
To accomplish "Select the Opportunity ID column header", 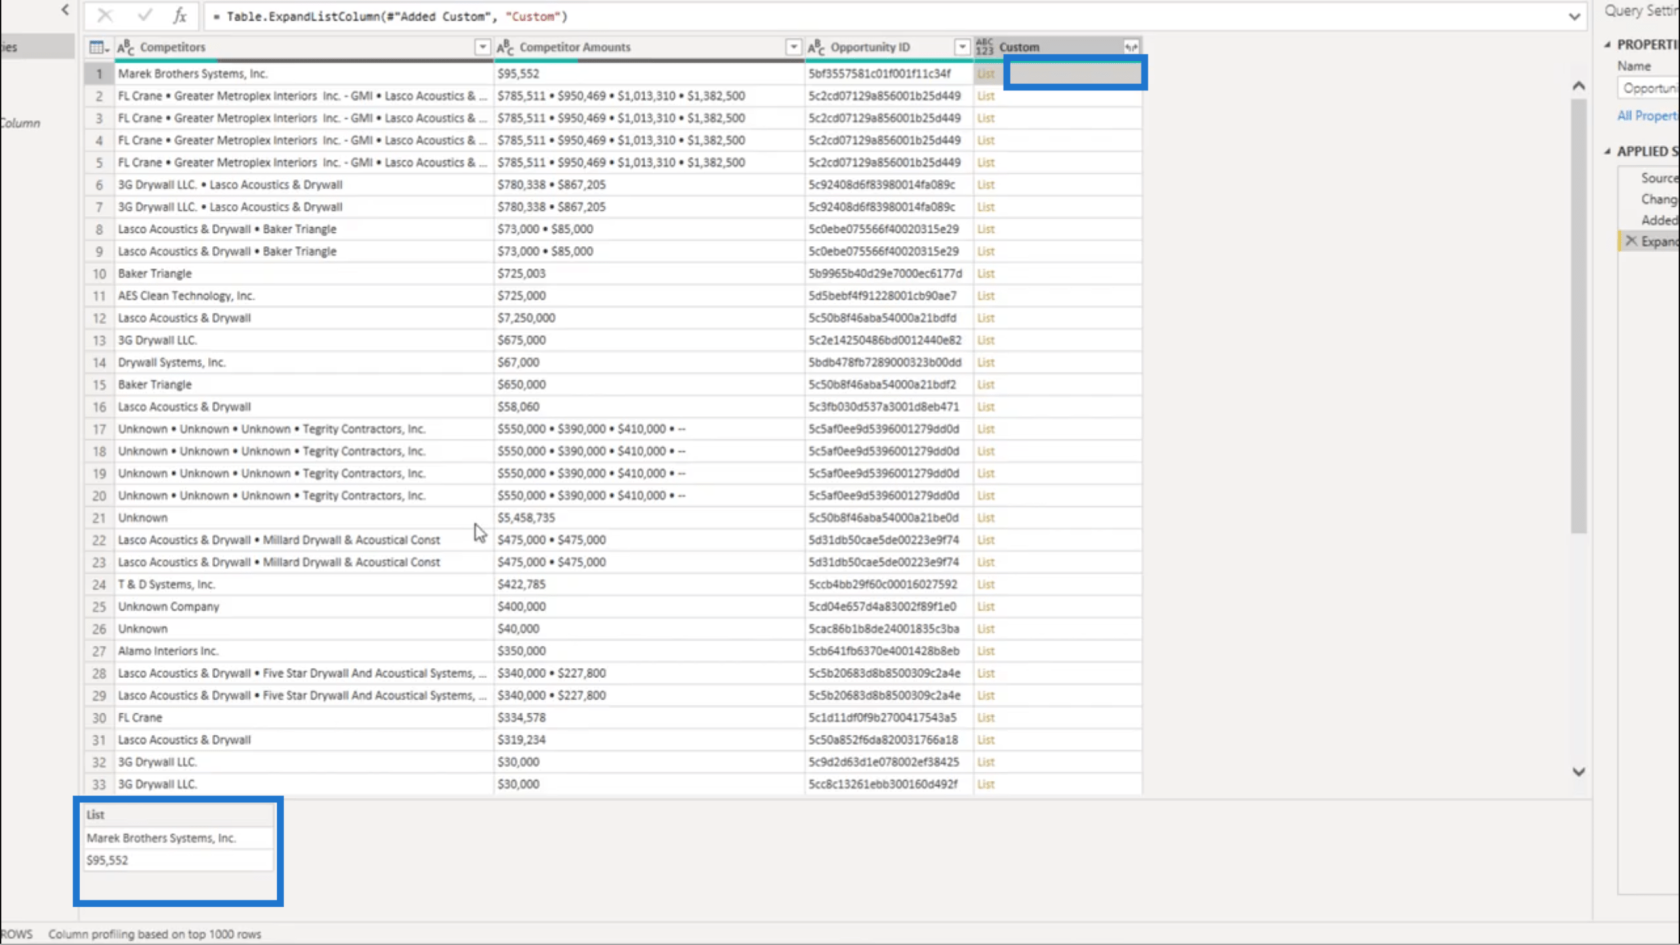I will pyautogui.click(x=888, y=47).
